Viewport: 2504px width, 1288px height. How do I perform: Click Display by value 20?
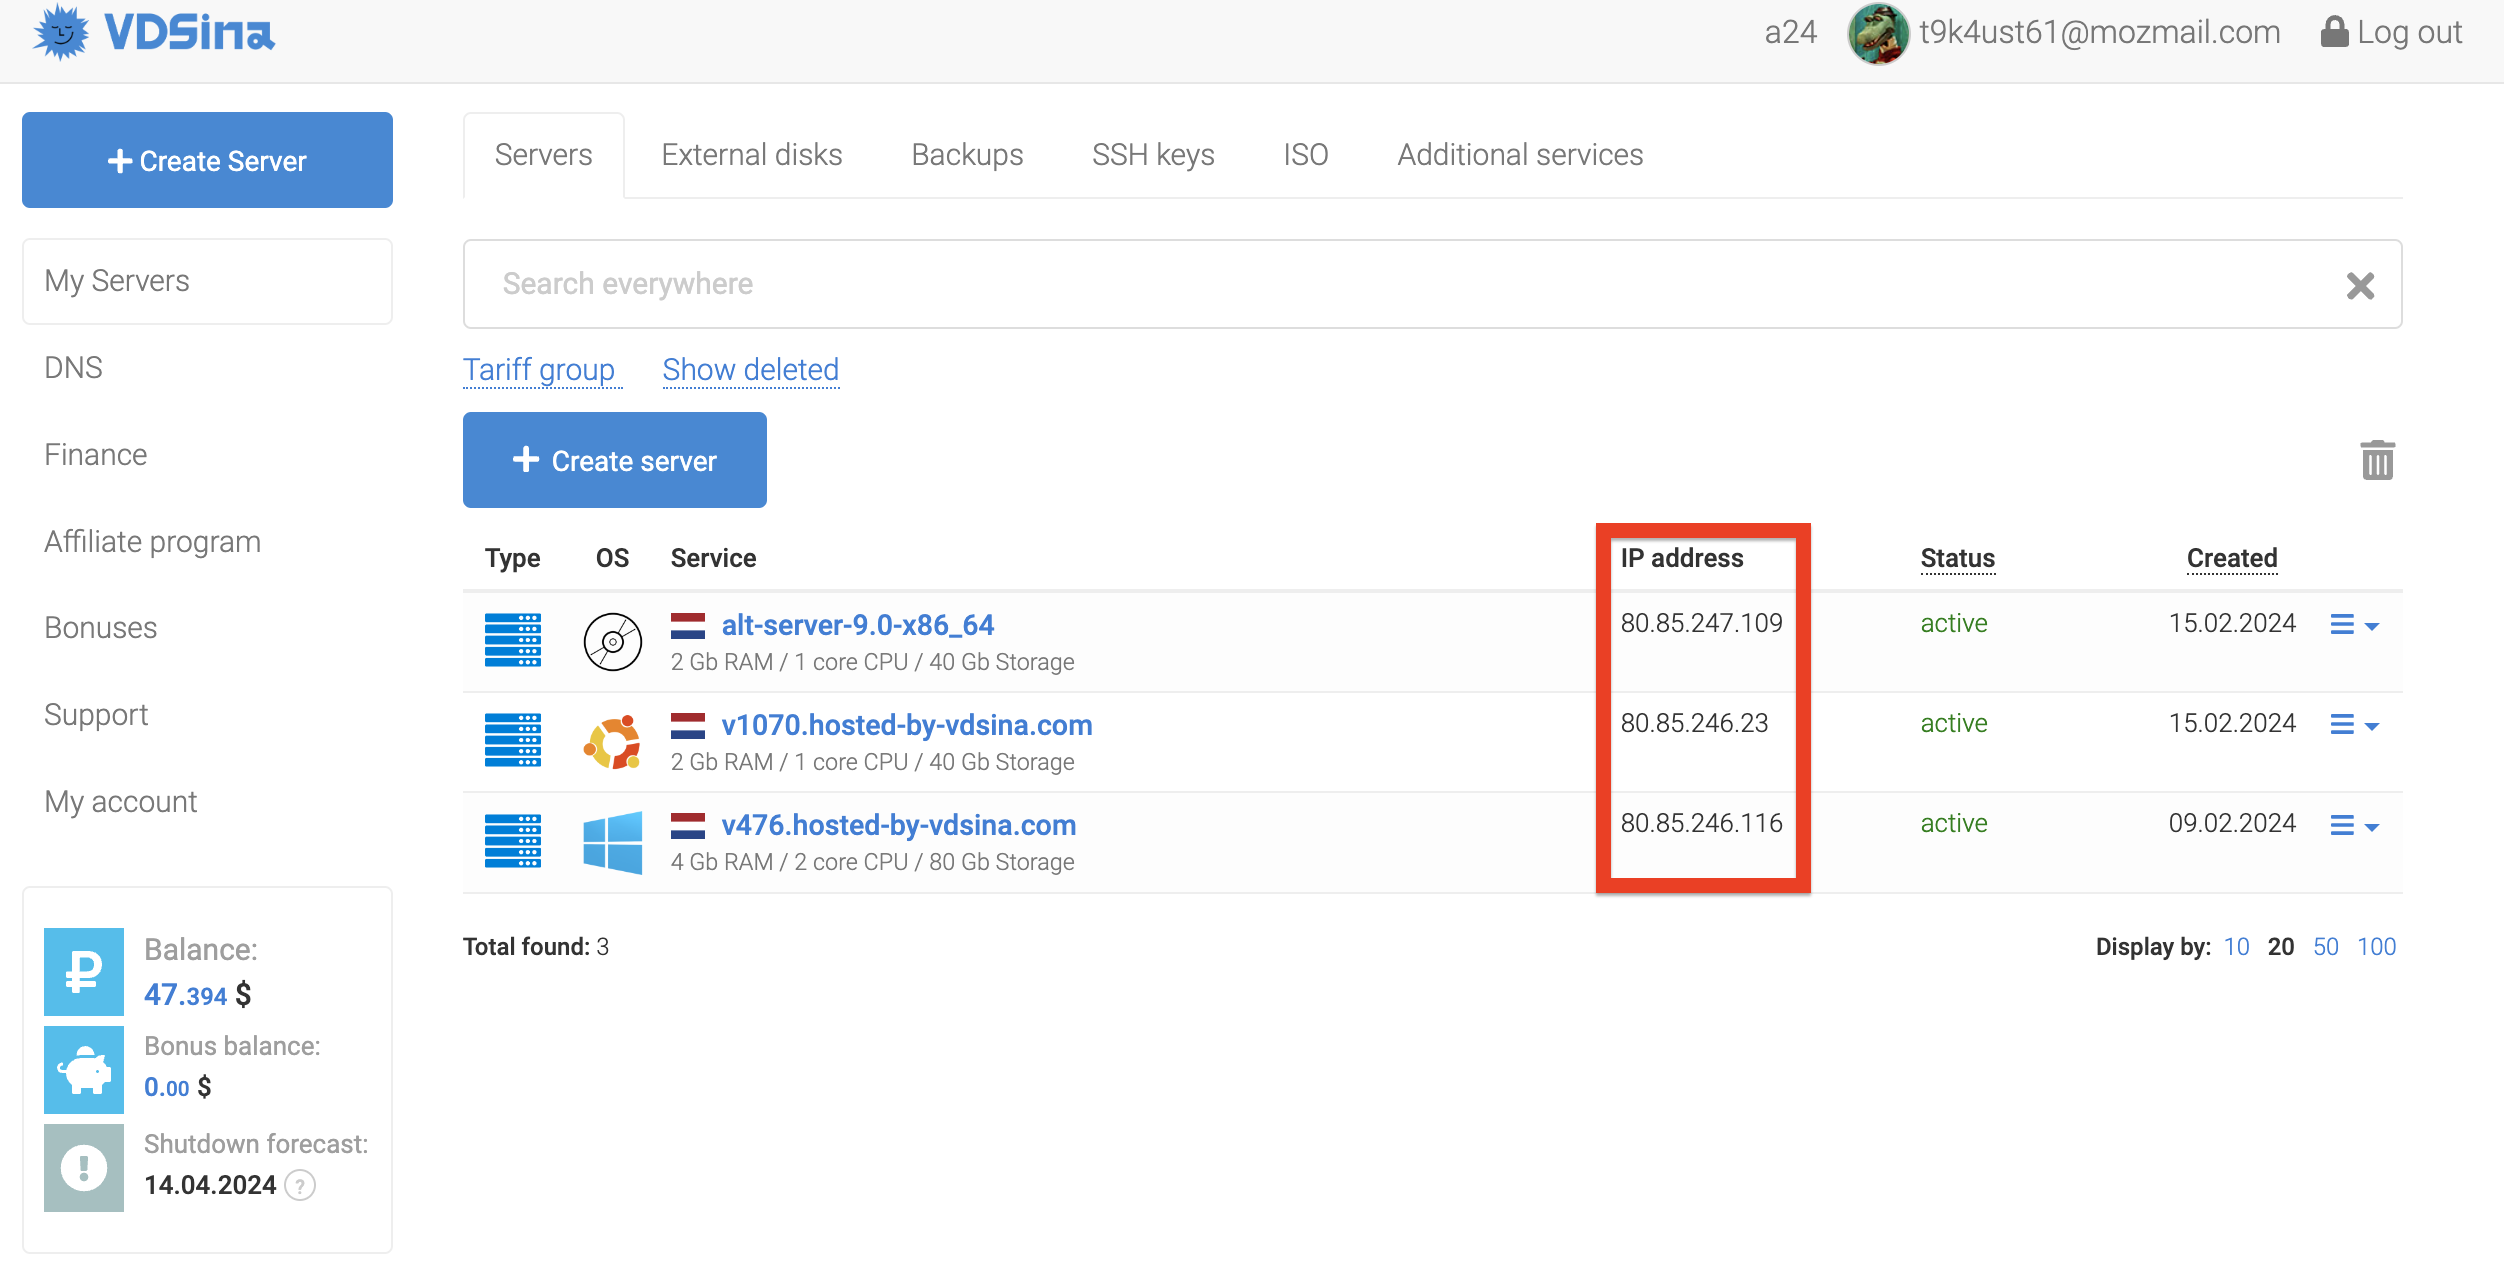point(2280,947)
